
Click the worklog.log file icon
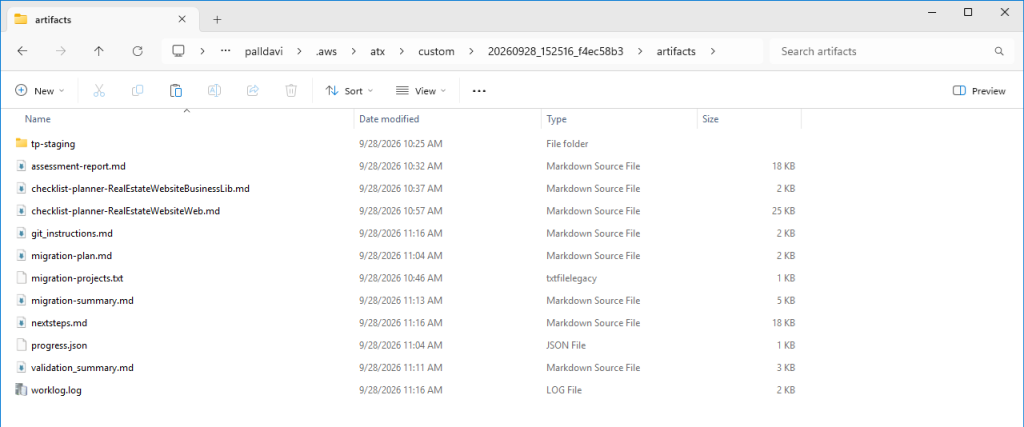click(21, 390)
